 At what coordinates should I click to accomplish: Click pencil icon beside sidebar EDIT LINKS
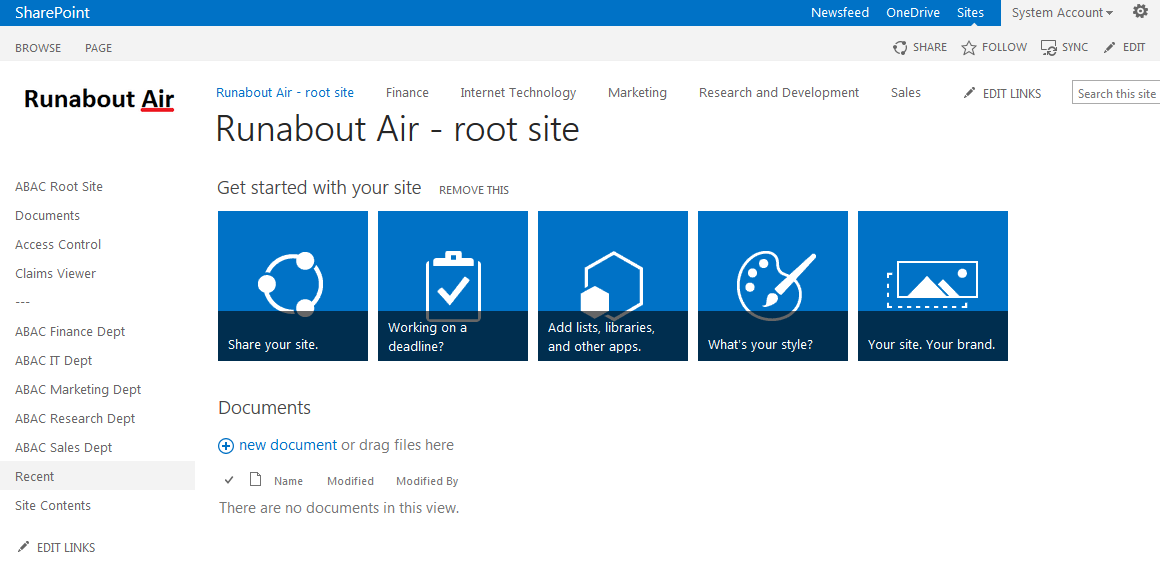tap(24, 547)
